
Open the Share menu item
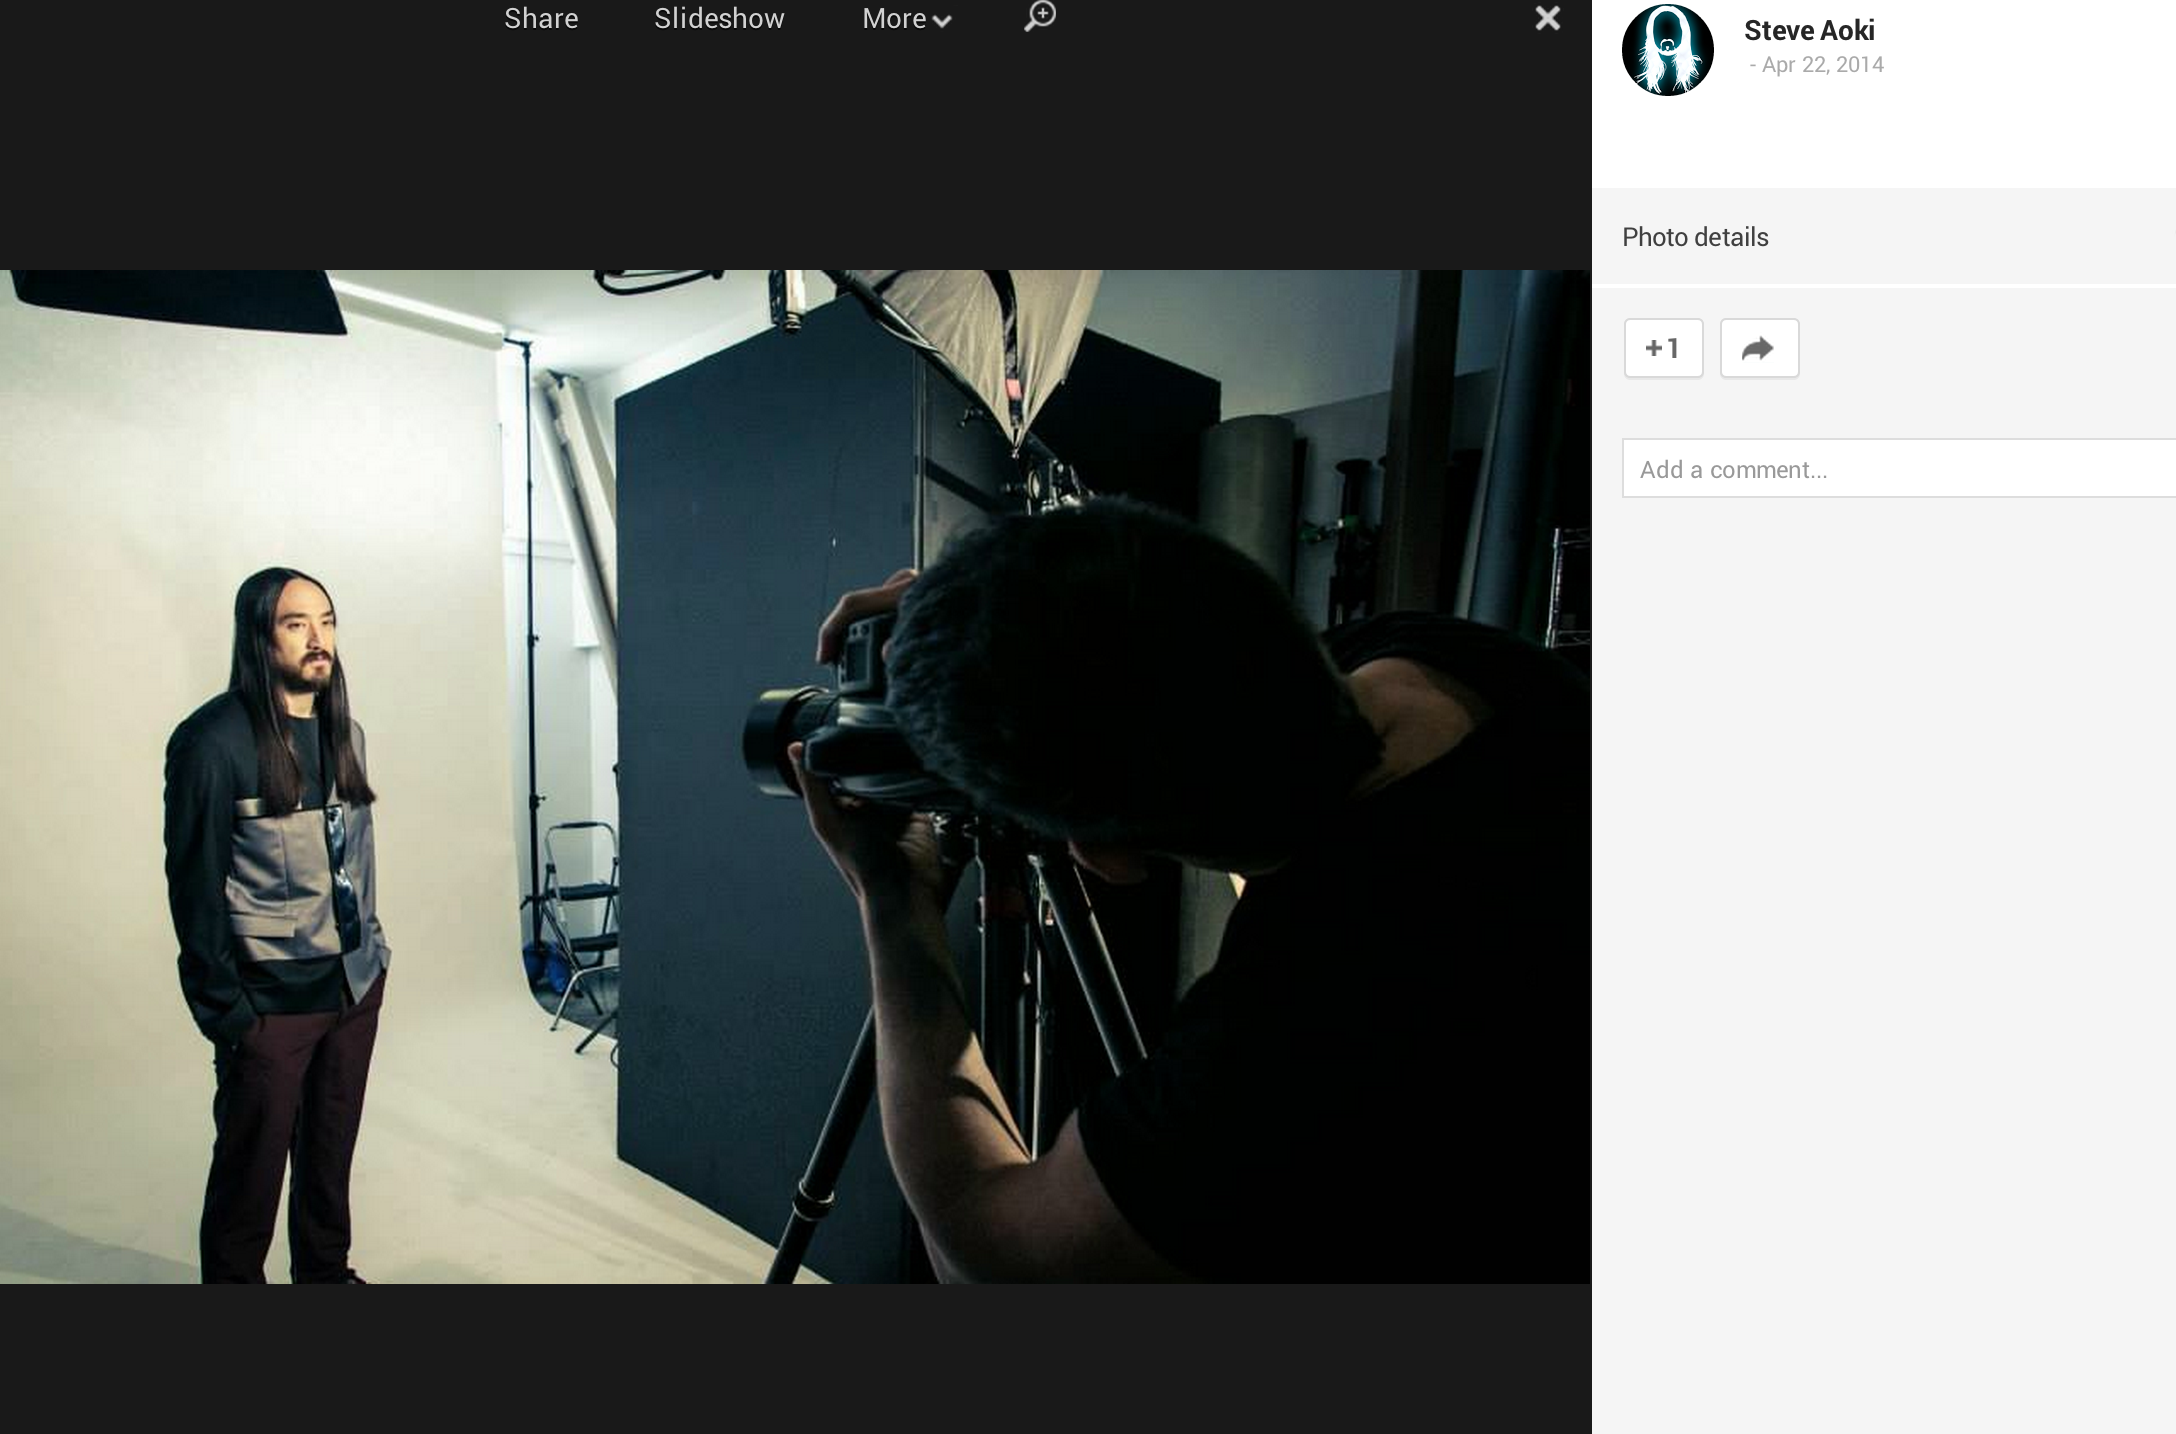[541, 19]
